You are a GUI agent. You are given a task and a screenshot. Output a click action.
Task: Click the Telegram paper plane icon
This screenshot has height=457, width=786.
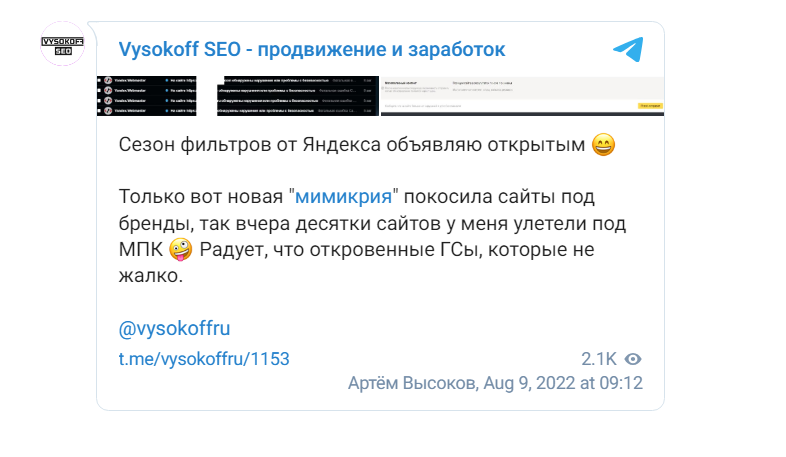coord(628,49)
